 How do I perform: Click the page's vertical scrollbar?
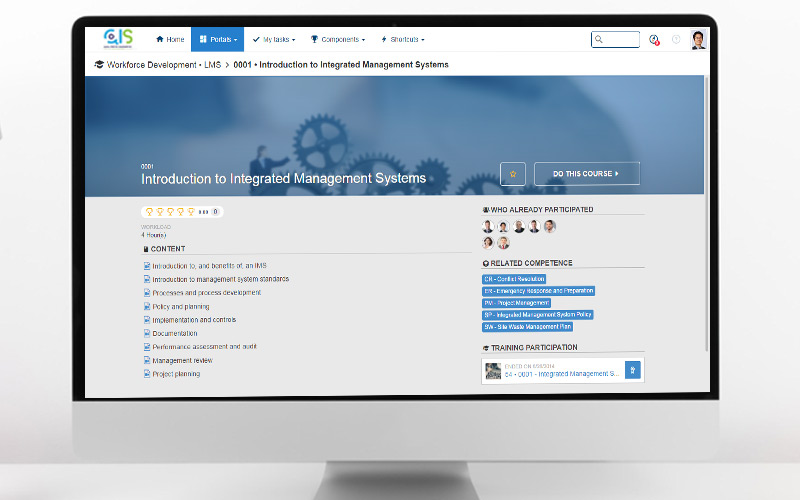click(706, 200)
